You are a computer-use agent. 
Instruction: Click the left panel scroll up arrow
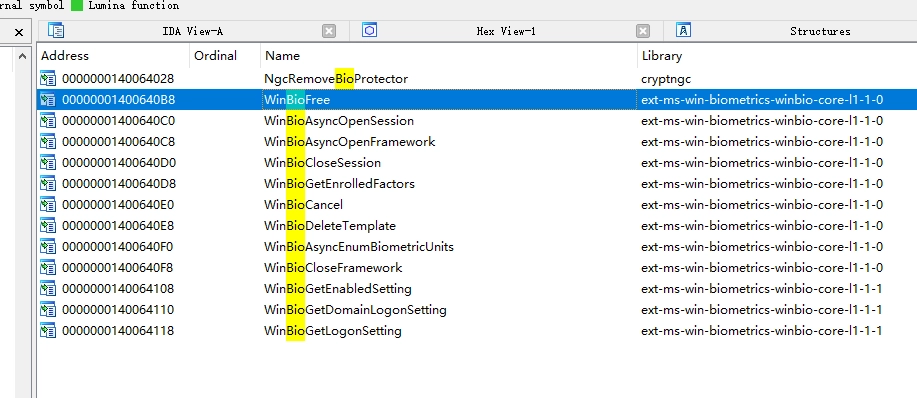click(x=22, y=57)
